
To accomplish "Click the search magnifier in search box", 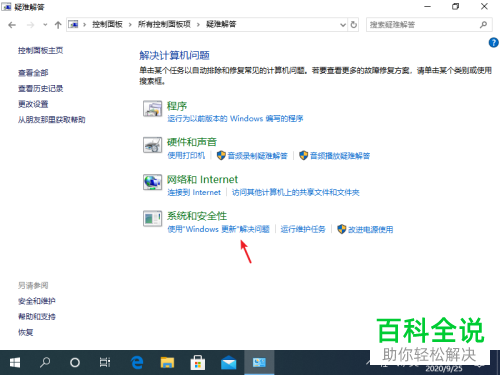I will 483,25.
